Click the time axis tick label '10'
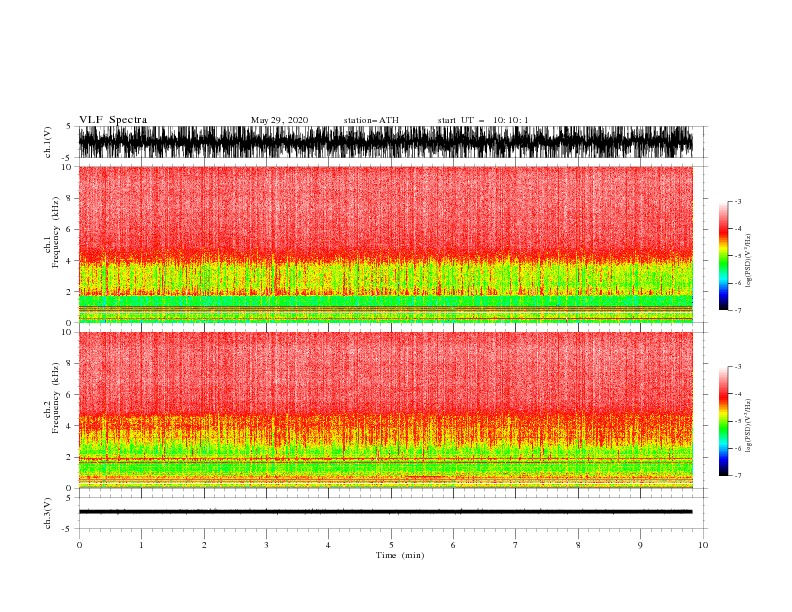 tap(703, 545)
